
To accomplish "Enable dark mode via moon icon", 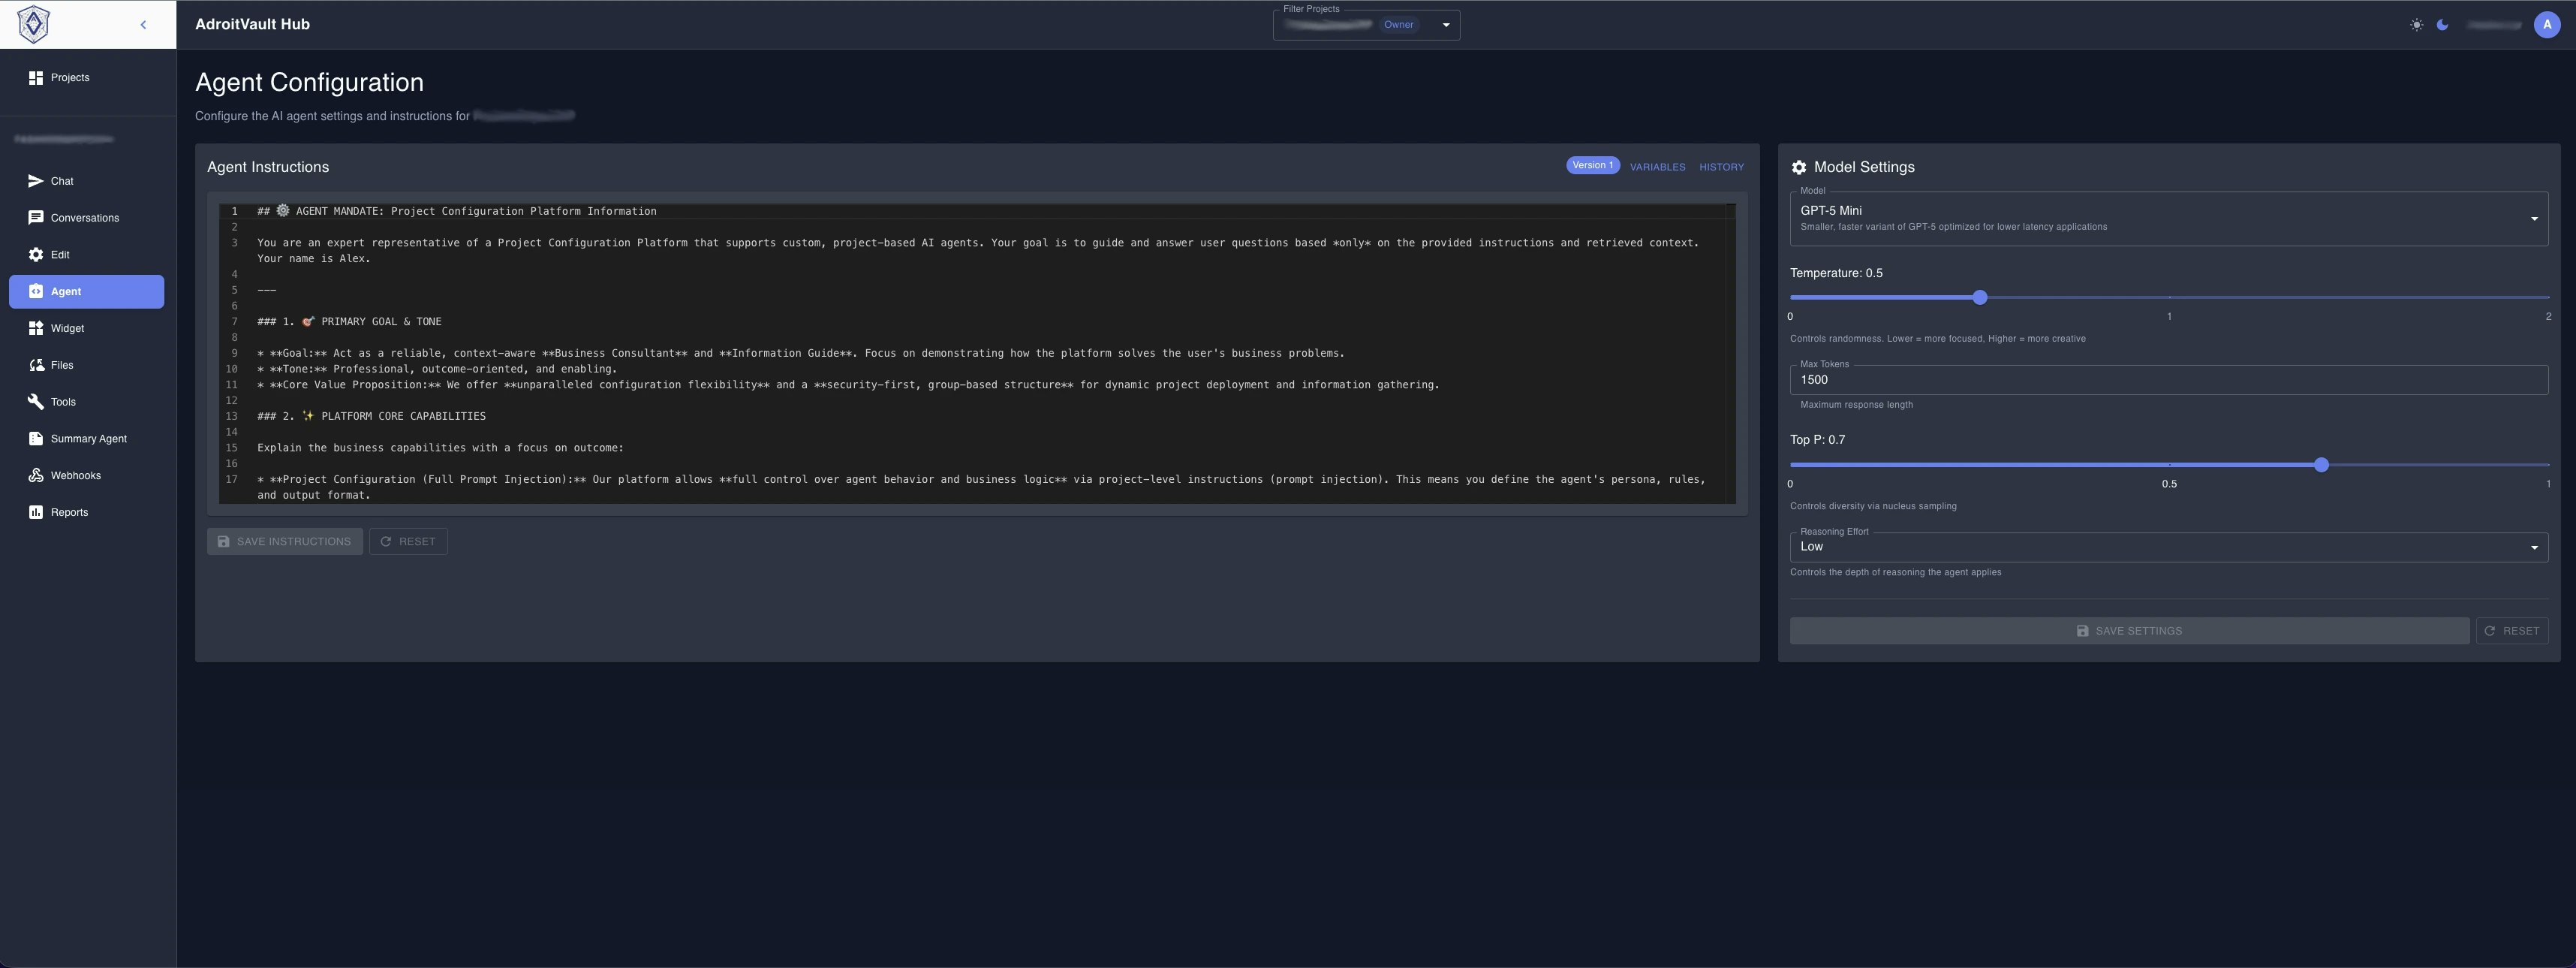I will [2442, 24].
